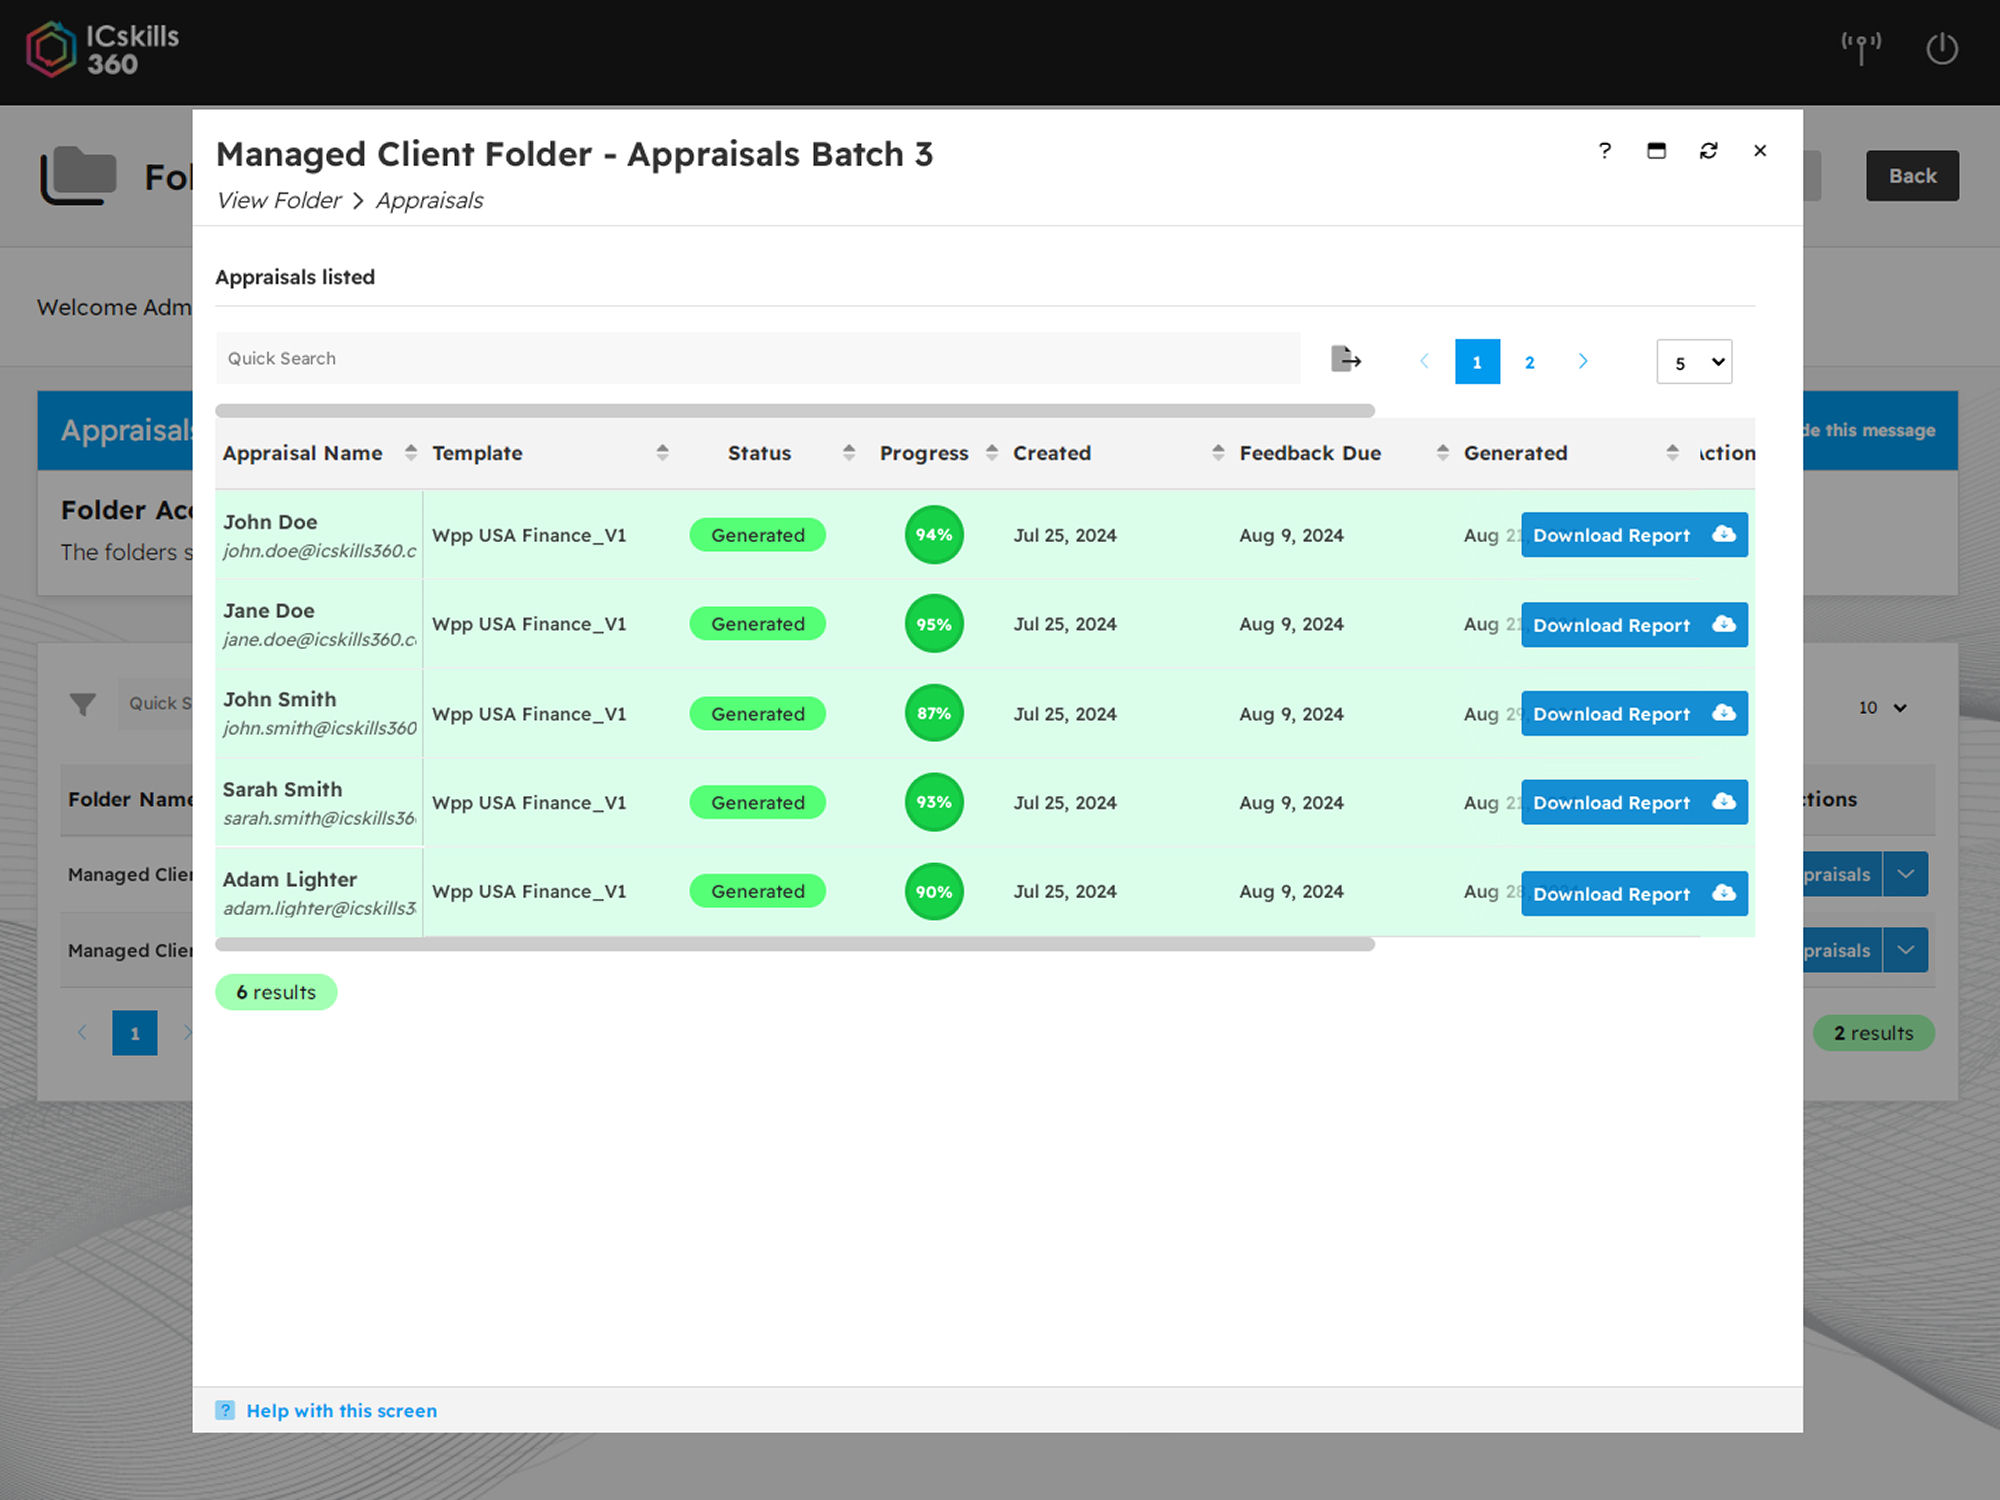This screenshot has height=1500, width=2000.
Task: Download report for John Doe
Action: (1633, 535)
